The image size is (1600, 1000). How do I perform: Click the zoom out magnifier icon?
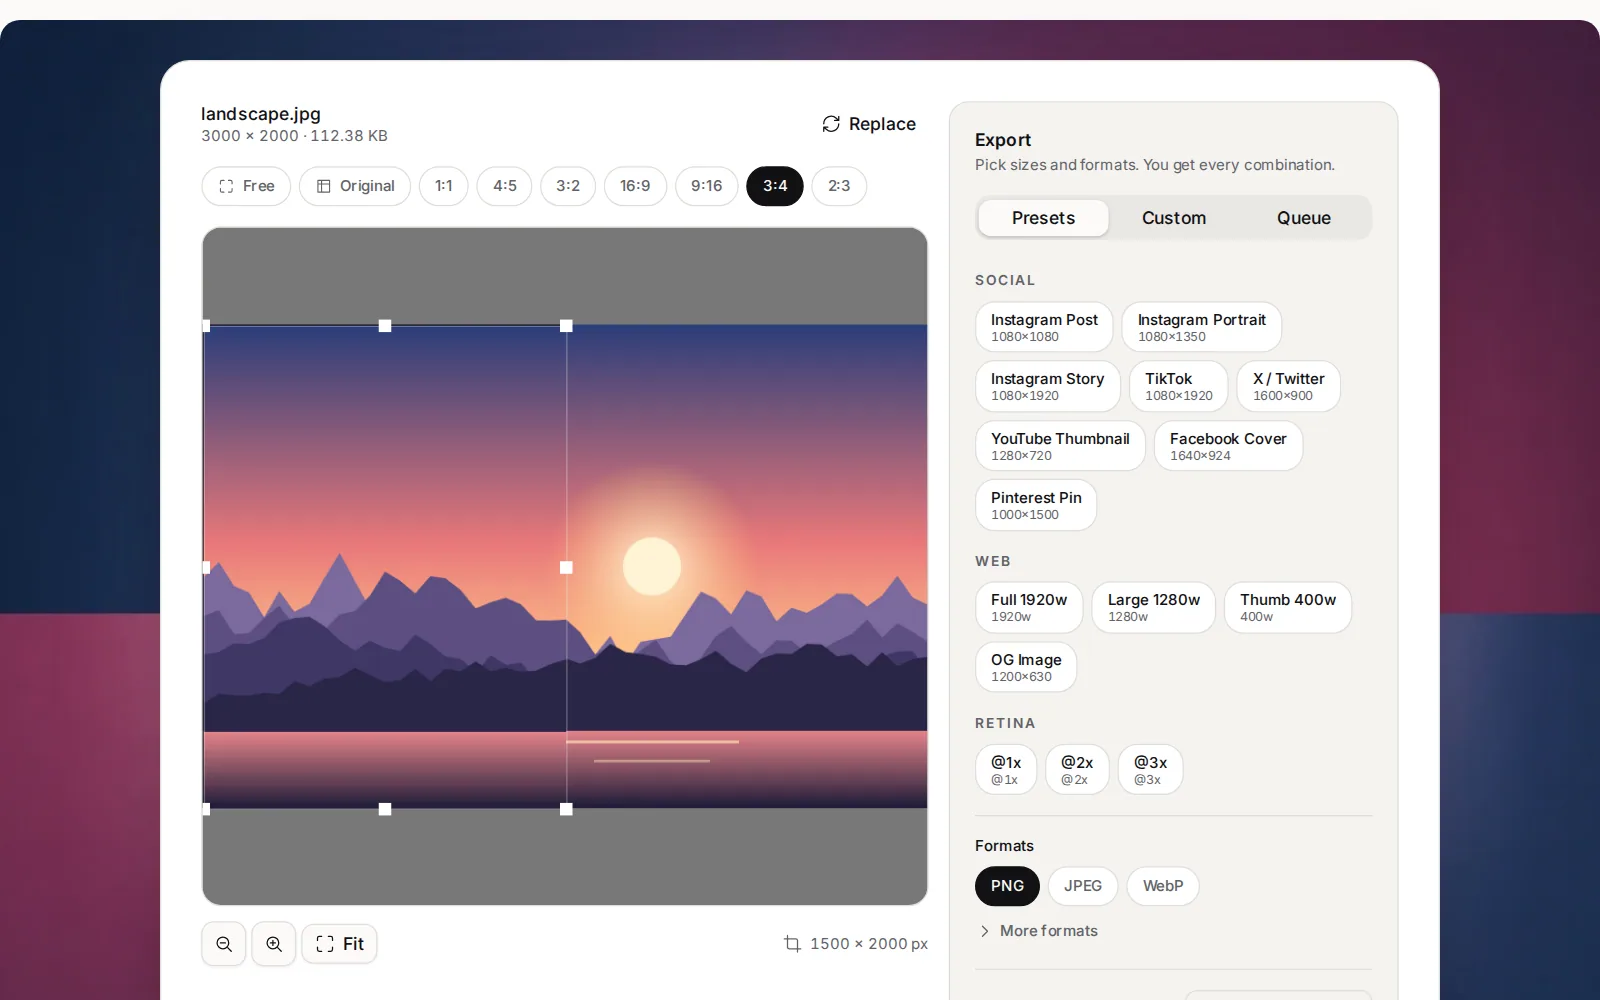224,944
